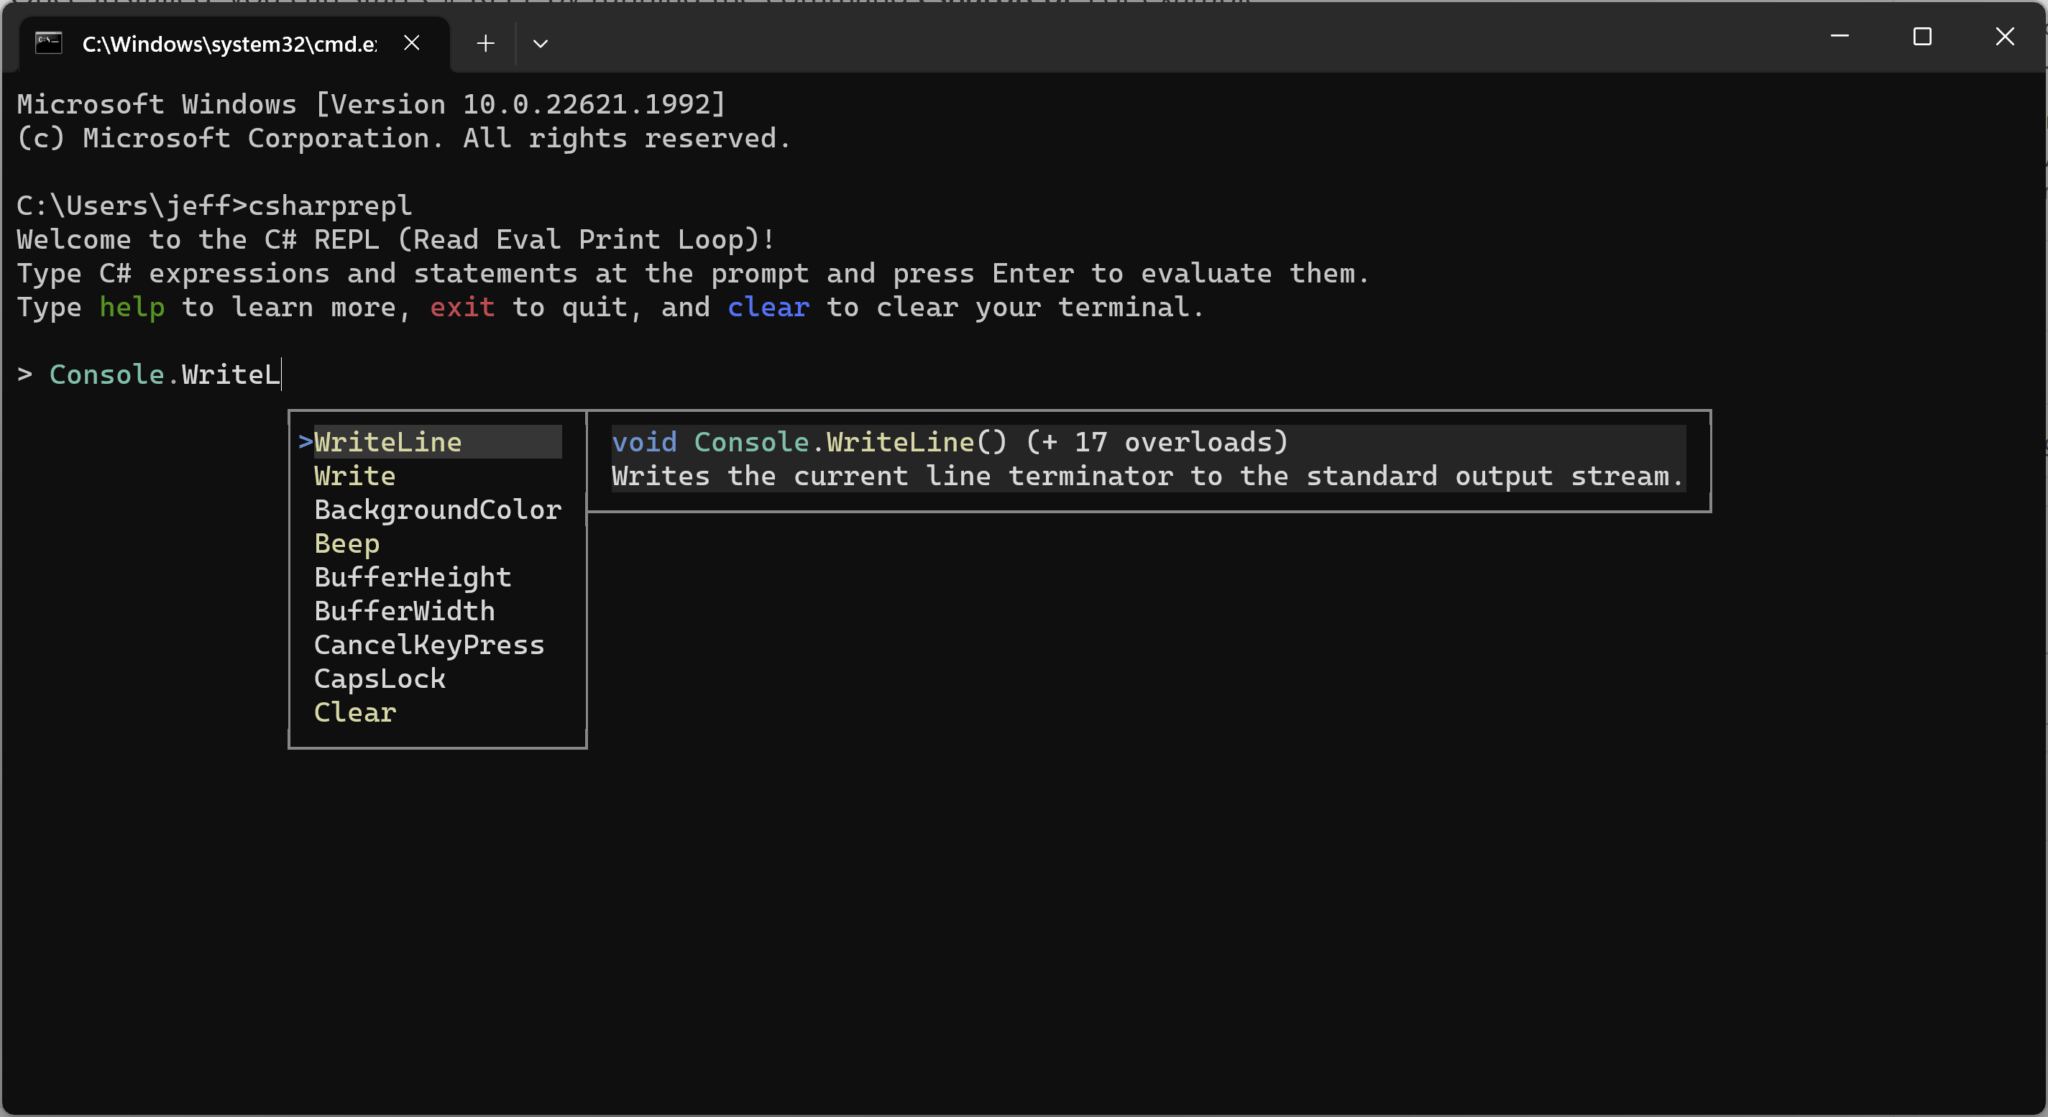
Task: Click the red 'exit' keyword text
Action: coord(462,307)
